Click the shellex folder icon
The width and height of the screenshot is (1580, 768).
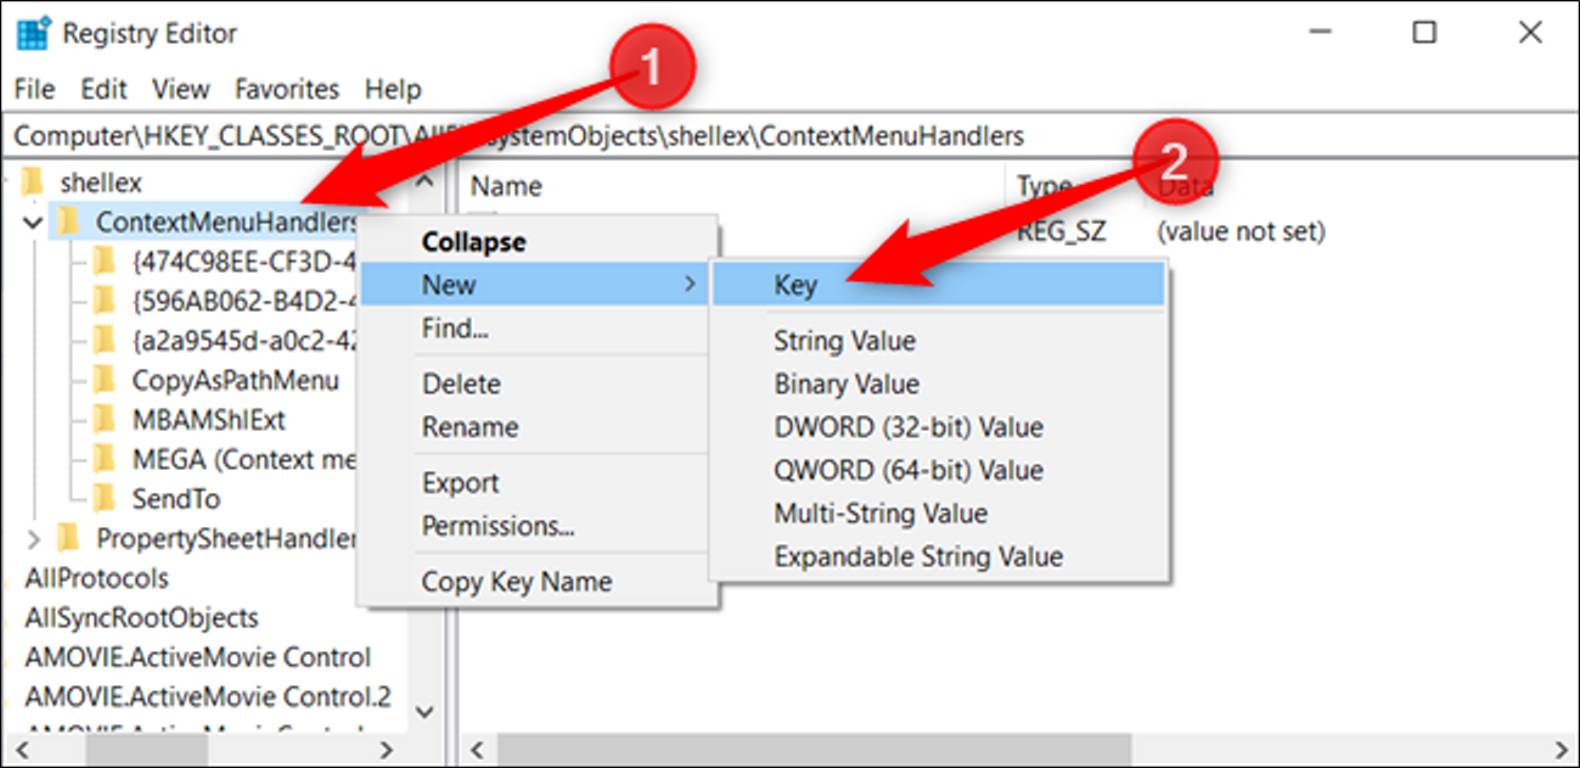[x=33, y=182]
